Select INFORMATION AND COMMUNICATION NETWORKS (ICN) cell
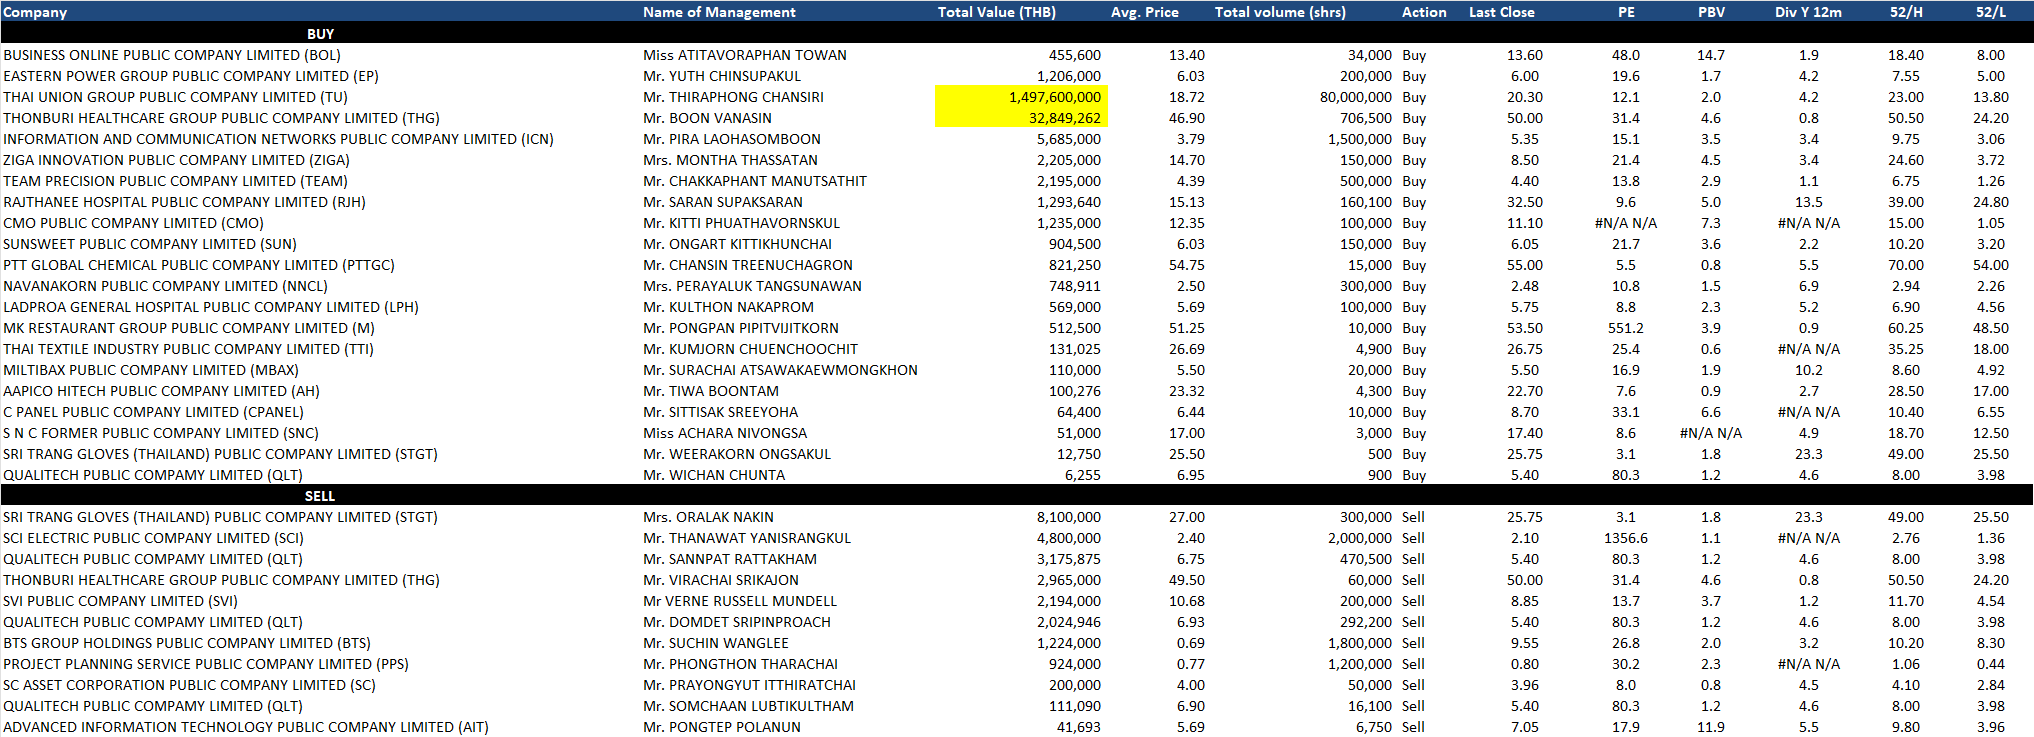 278,139
